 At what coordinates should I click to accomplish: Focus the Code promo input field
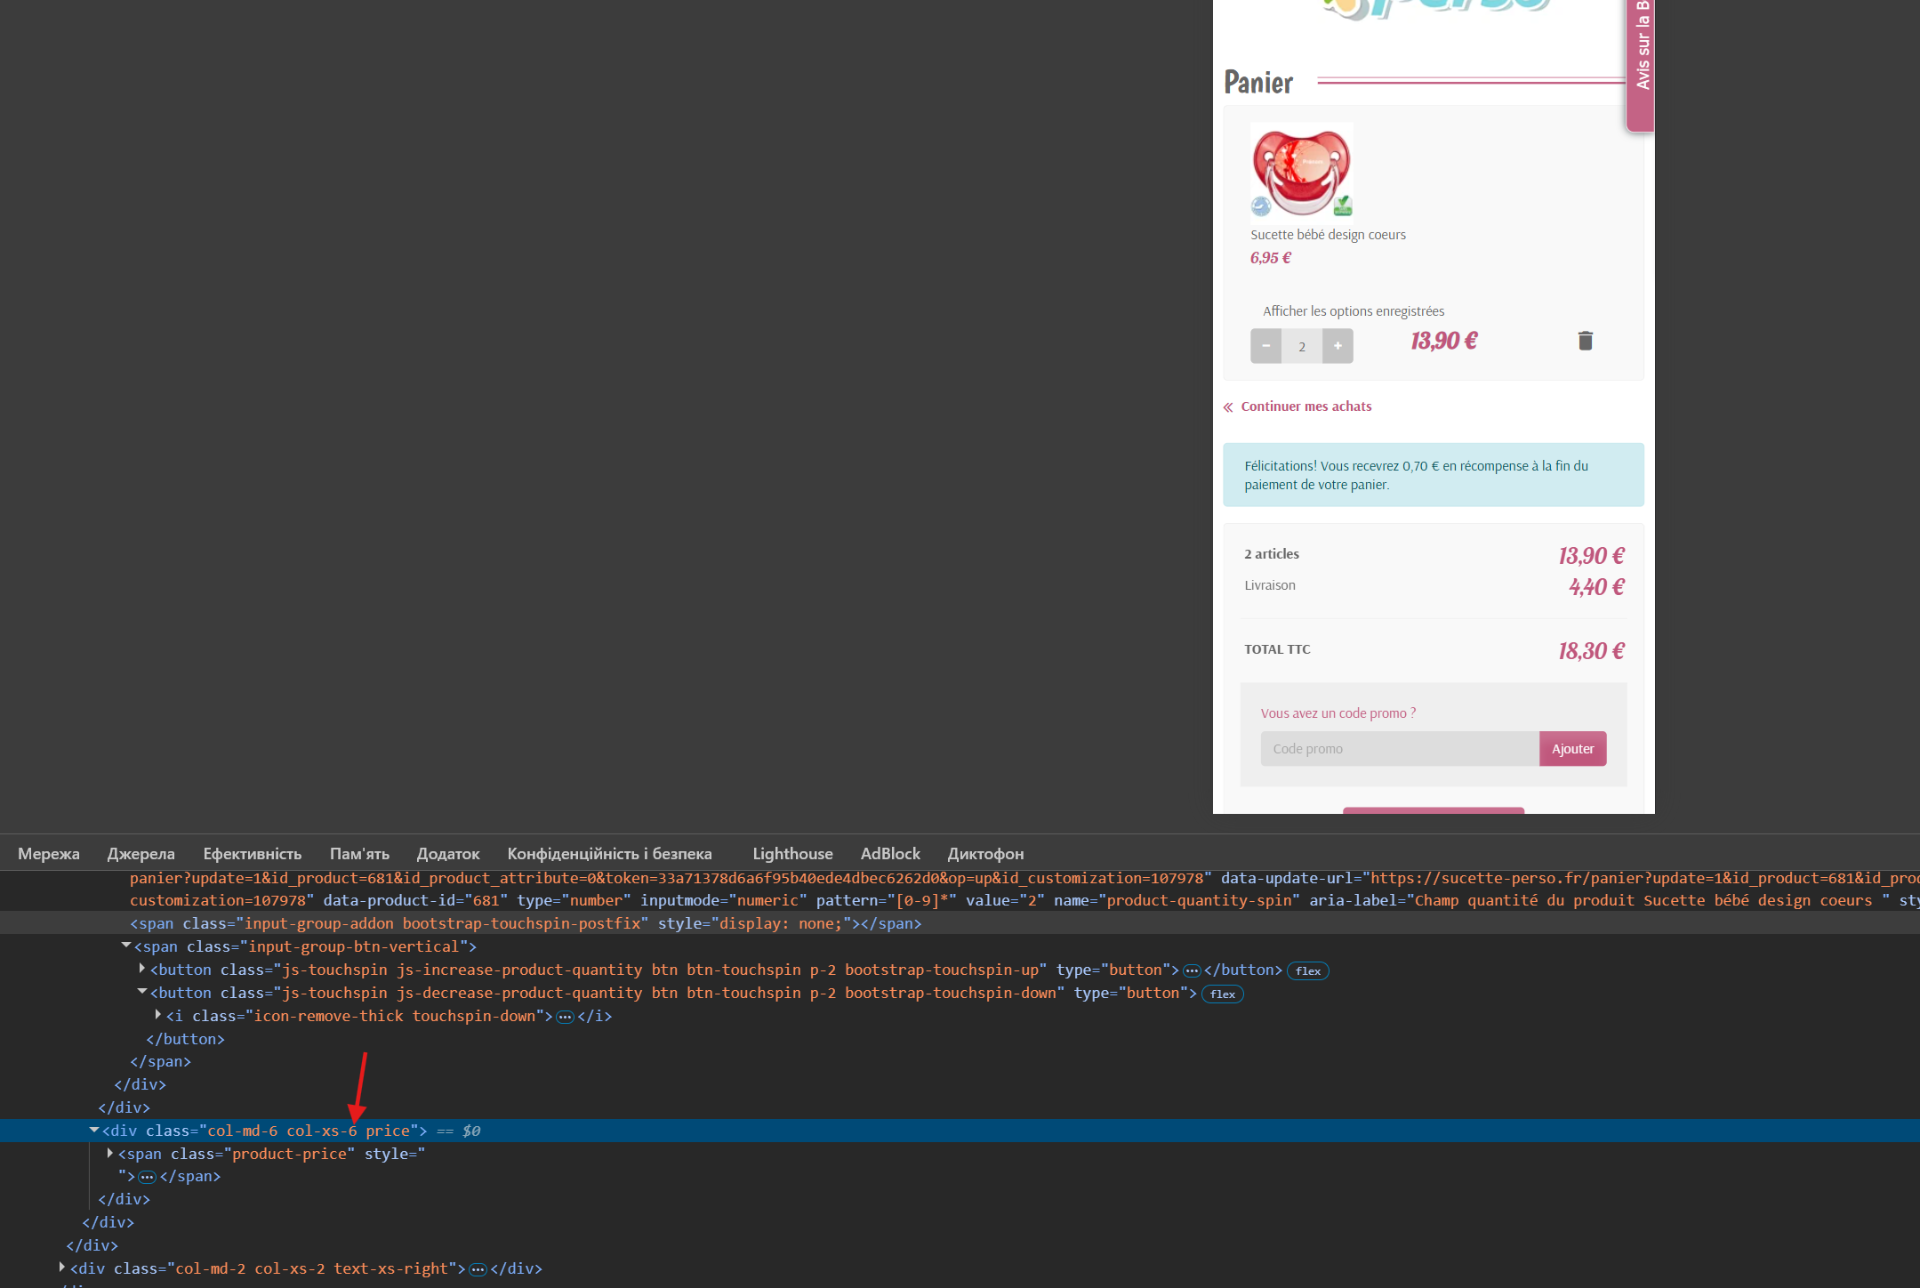pos(1398,749)
